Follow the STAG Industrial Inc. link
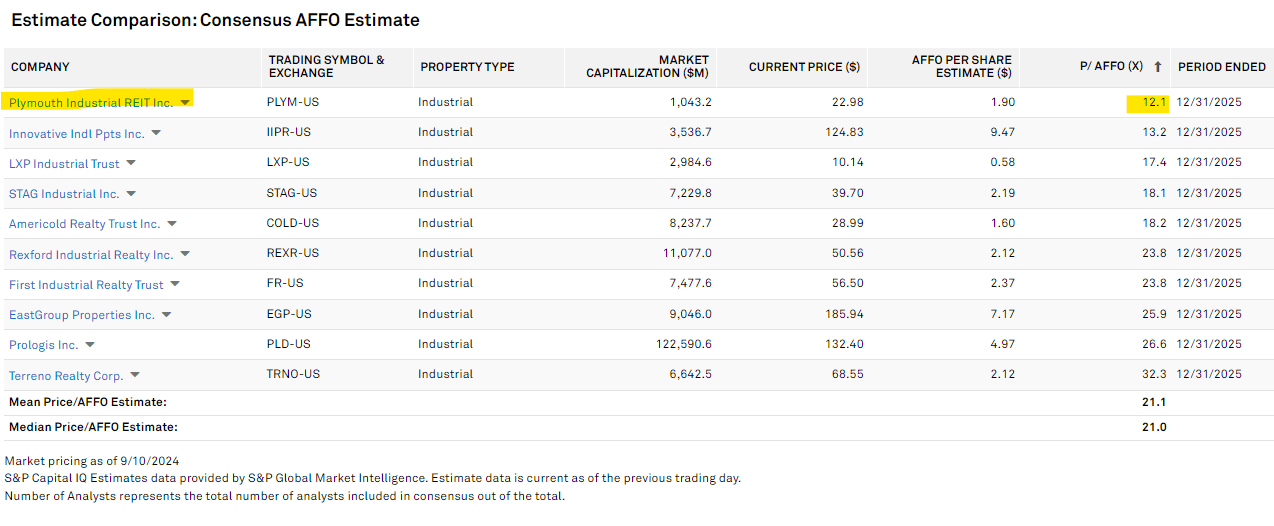The height and width of the screenshot is (526, 1274). (64, 194)
